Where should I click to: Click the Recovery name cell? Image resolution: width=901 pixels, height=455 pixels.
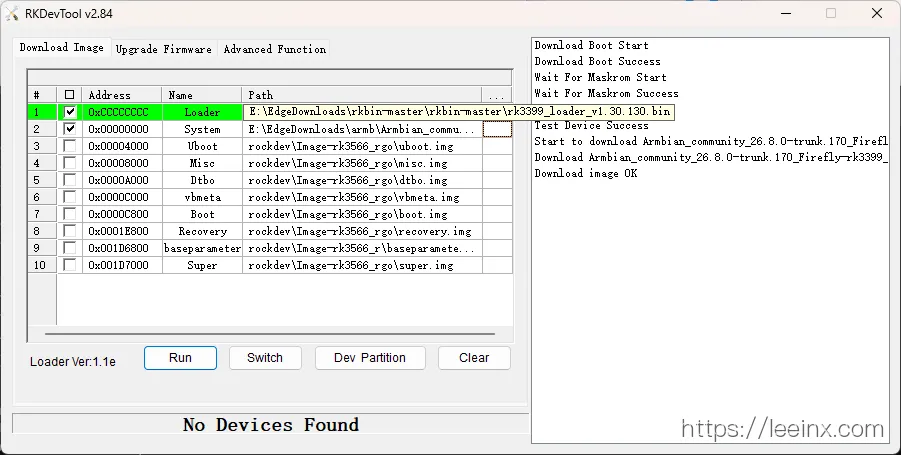coord(202,231)
